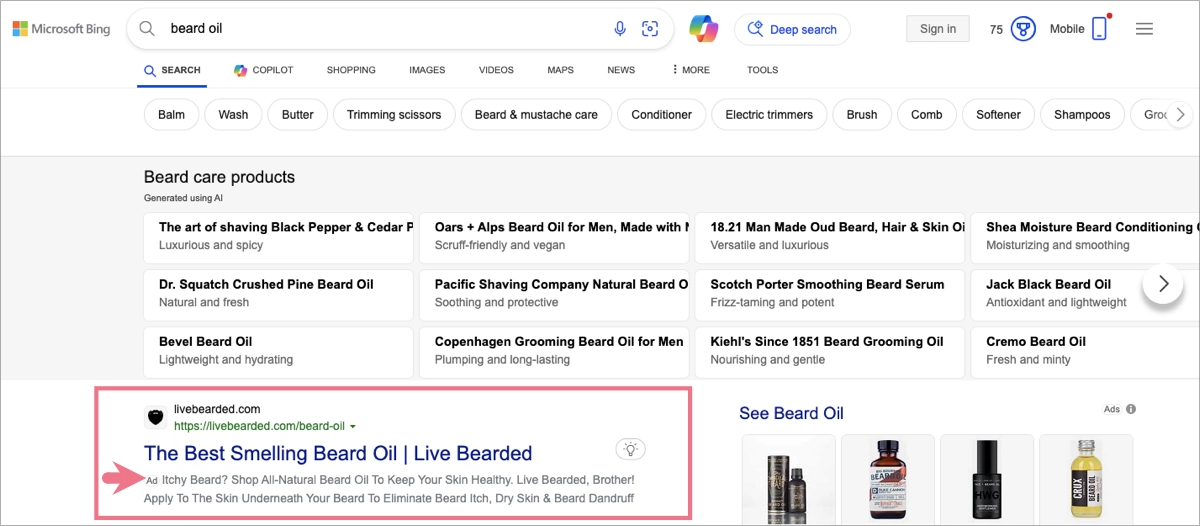Open Rewards medal icon

(1022, 29)
